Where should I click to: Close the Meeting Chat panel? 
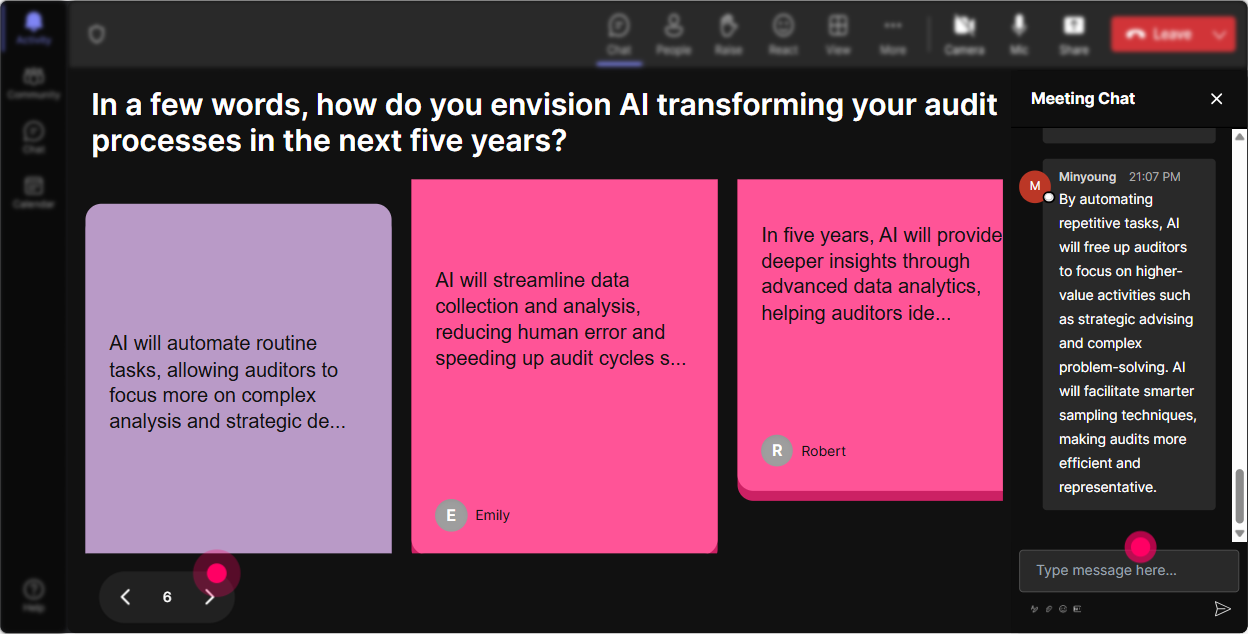coord(1217,98)
